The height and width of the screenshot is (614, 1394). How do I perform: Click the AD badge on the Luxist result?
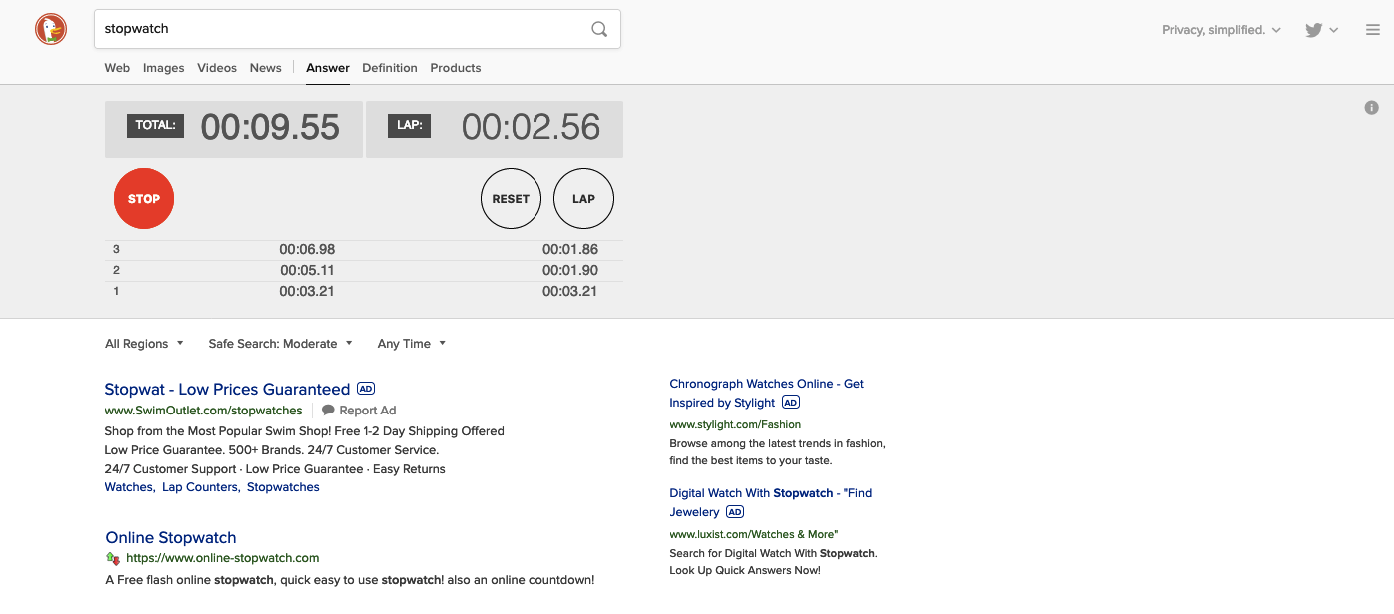click(735, 511)
